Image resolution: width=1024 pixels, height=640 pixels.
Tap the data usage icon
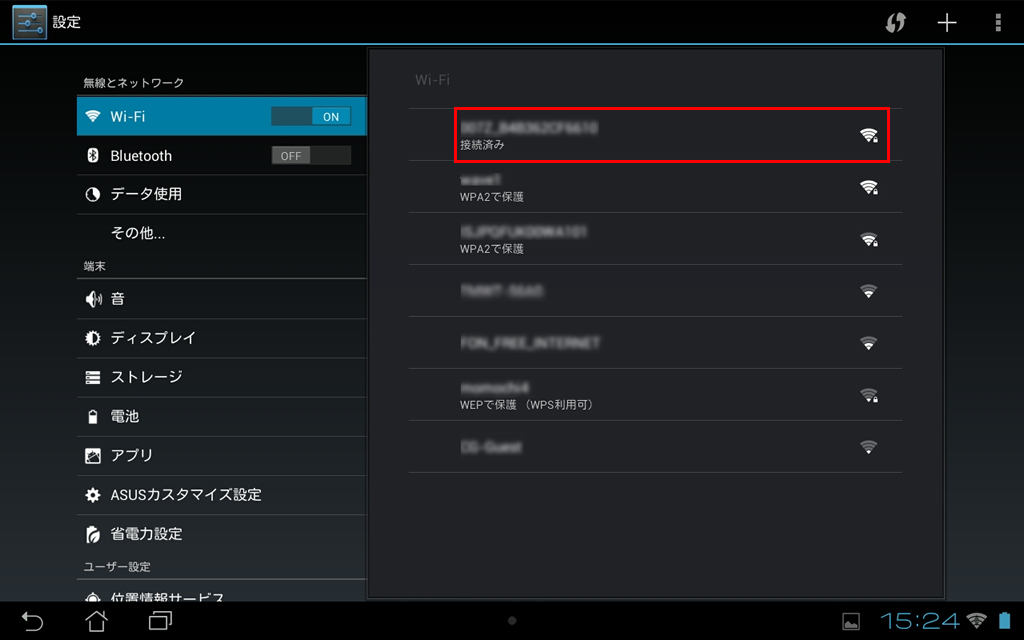(93, 195)
